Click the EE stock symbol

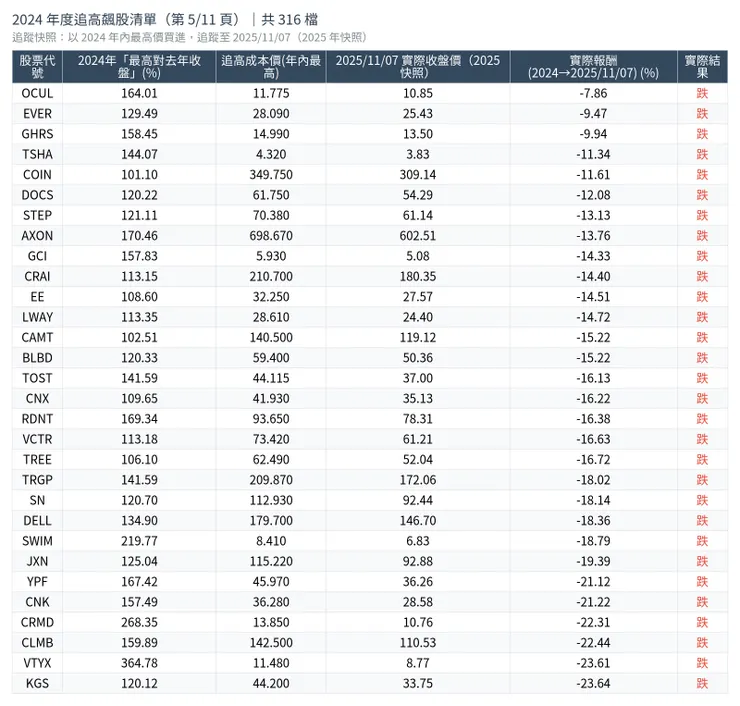tap(37, 297)
